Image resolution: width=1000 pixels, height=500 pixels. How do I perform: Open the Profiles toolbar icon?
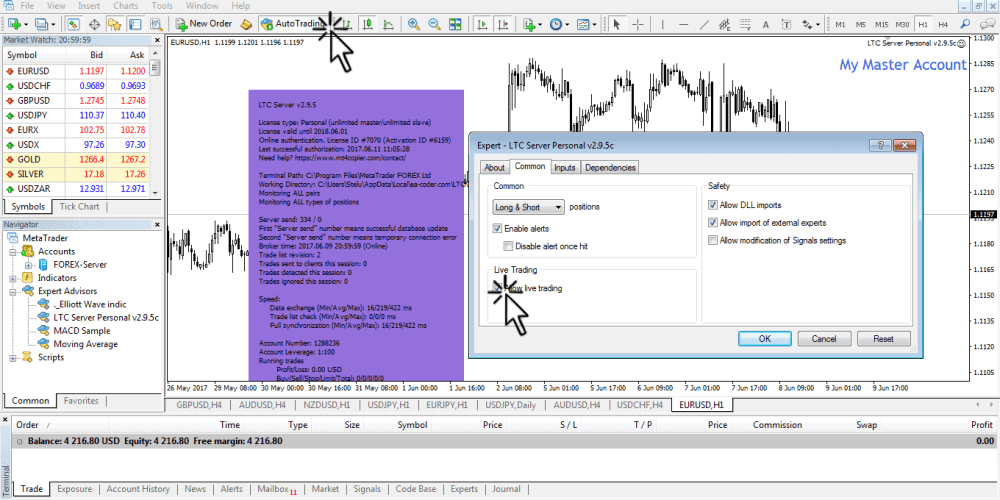point(42,24)
